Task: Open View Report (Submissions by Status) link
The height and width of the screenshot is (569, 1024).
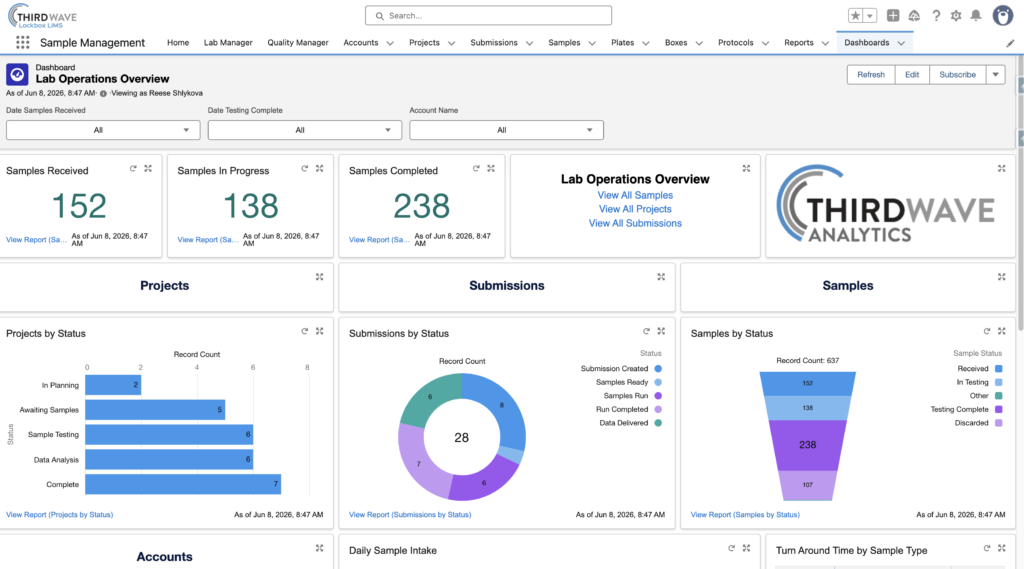Action: (409, 515)
